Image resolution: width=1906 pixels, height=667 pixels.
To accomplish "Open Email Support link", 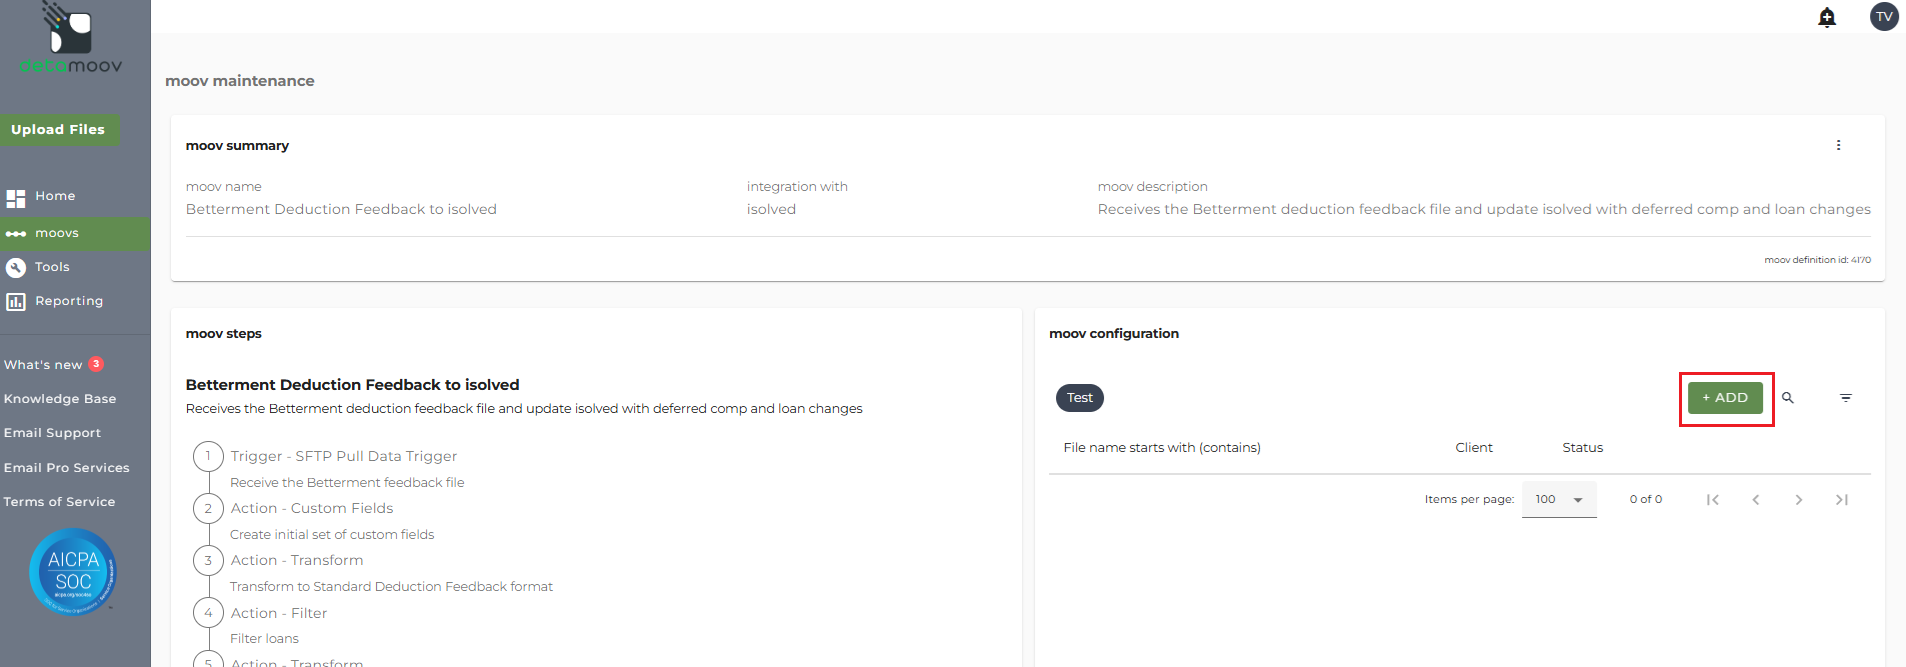I will click(x=52, y=433).
